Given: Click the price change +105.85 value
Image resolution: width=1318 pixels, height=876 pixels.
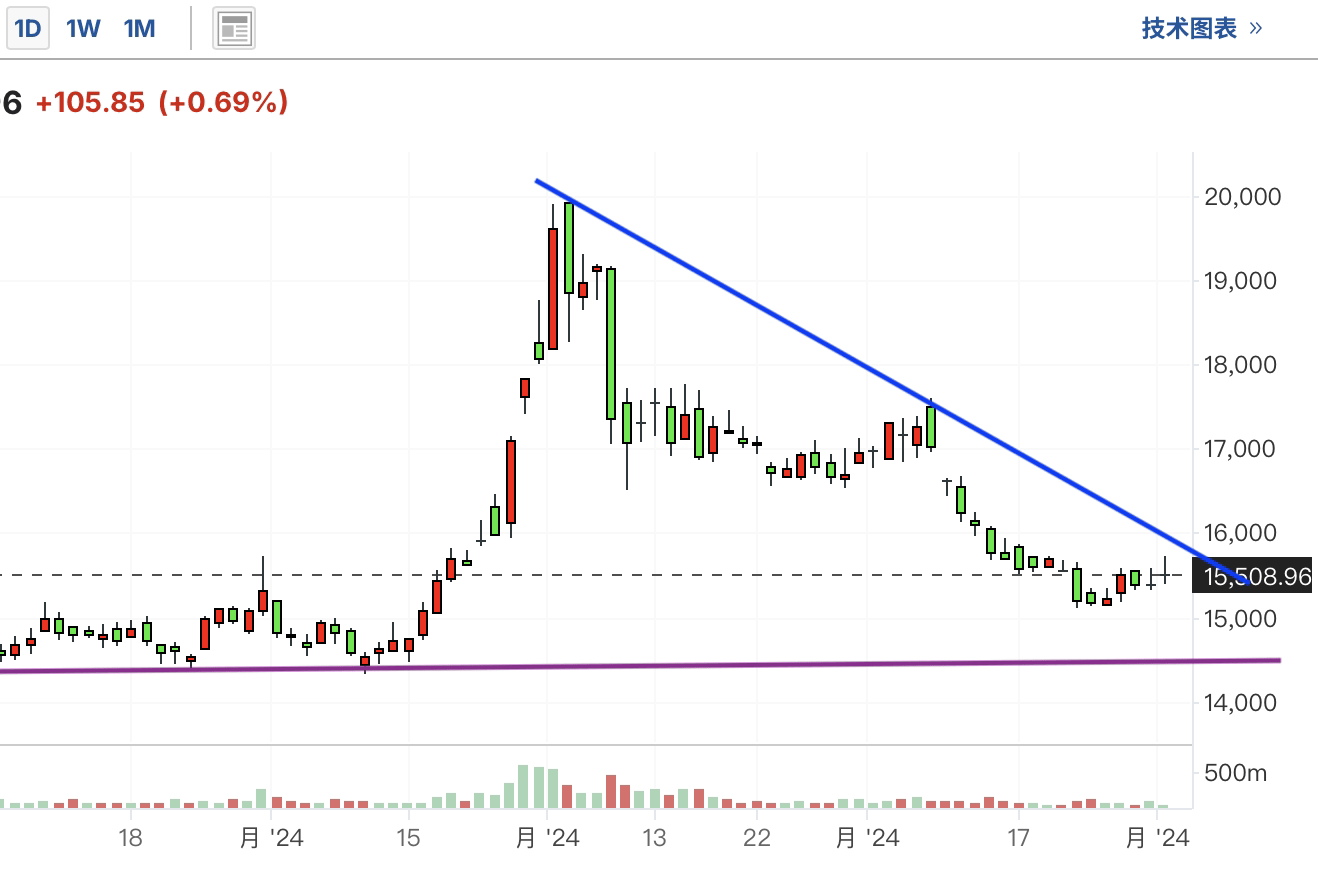Looking at the screenshot, I should tap(90, 102).
